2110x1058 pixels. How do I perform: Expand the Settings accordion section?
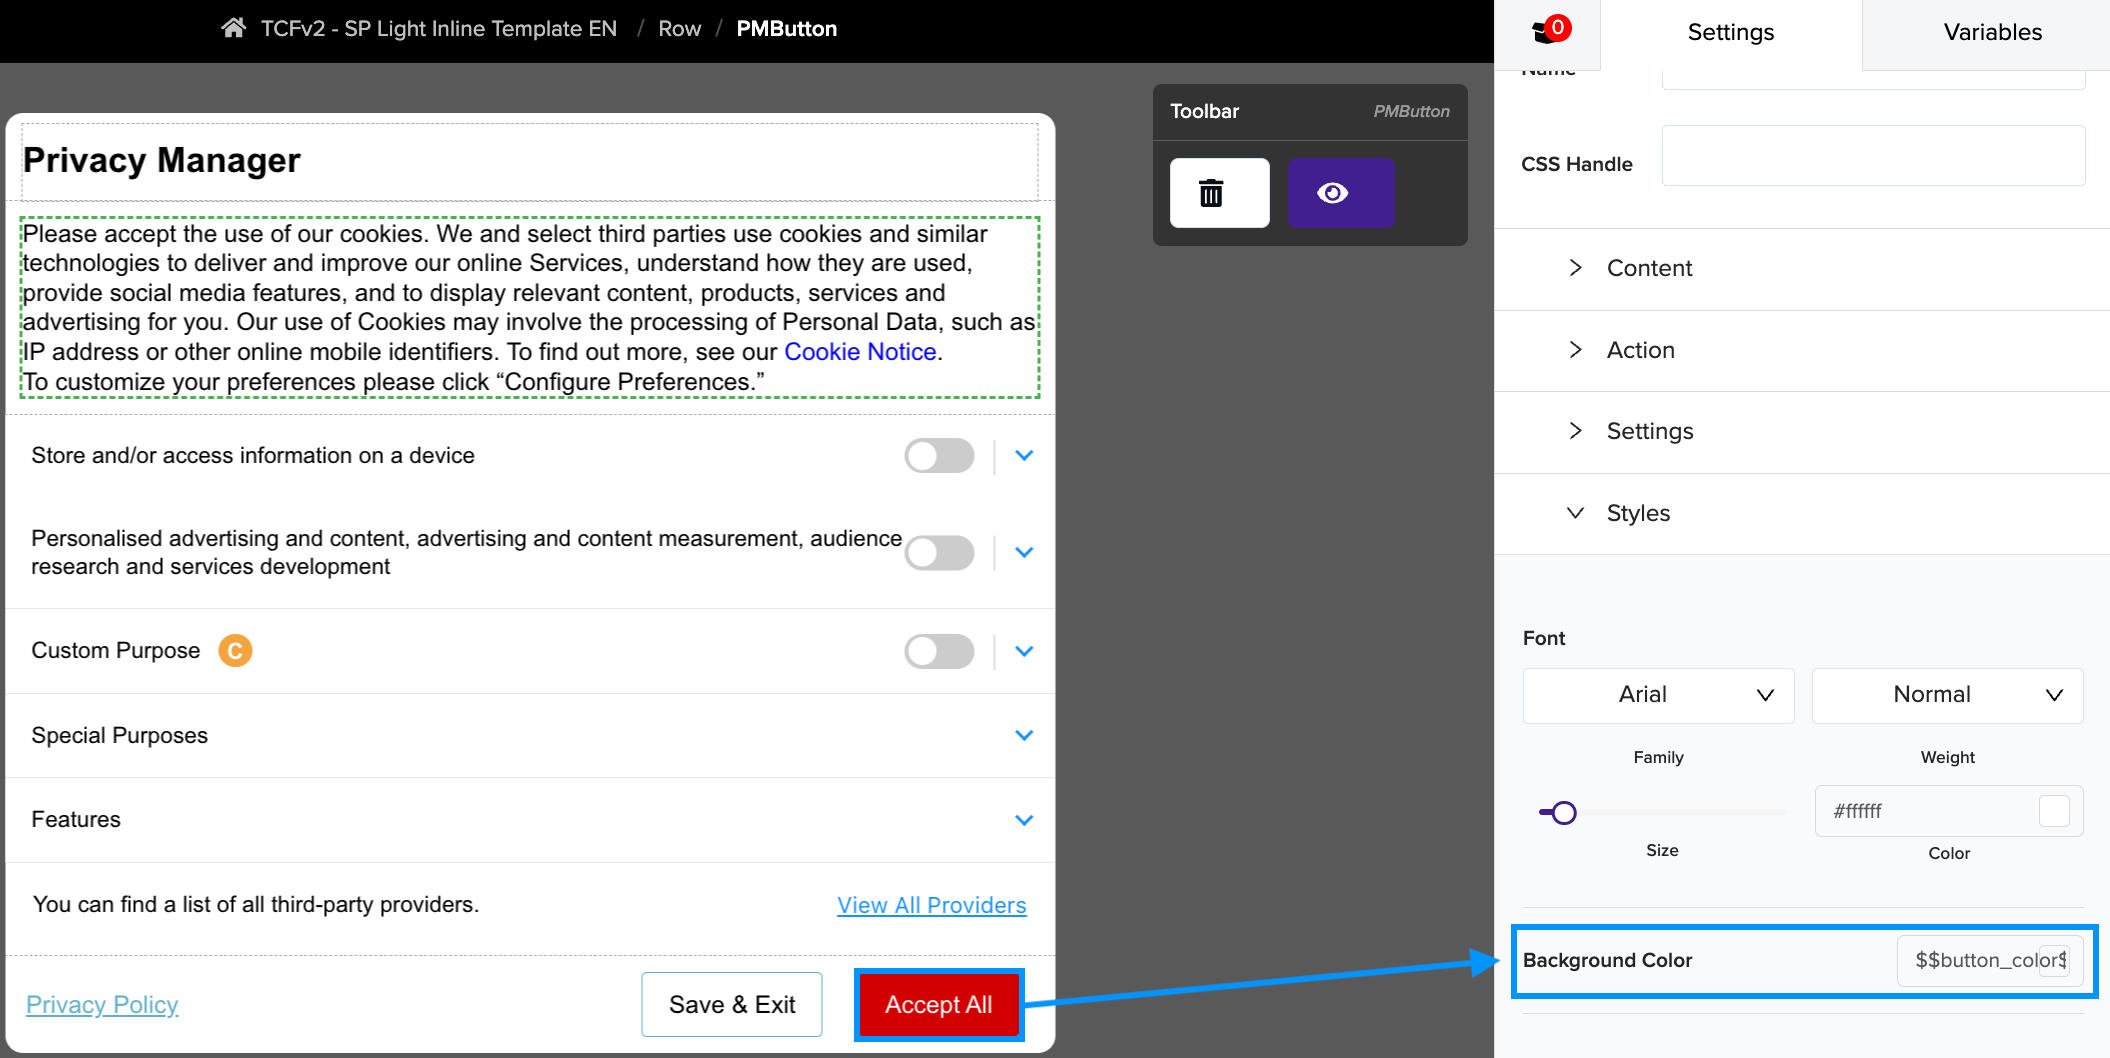[1802, 432]
